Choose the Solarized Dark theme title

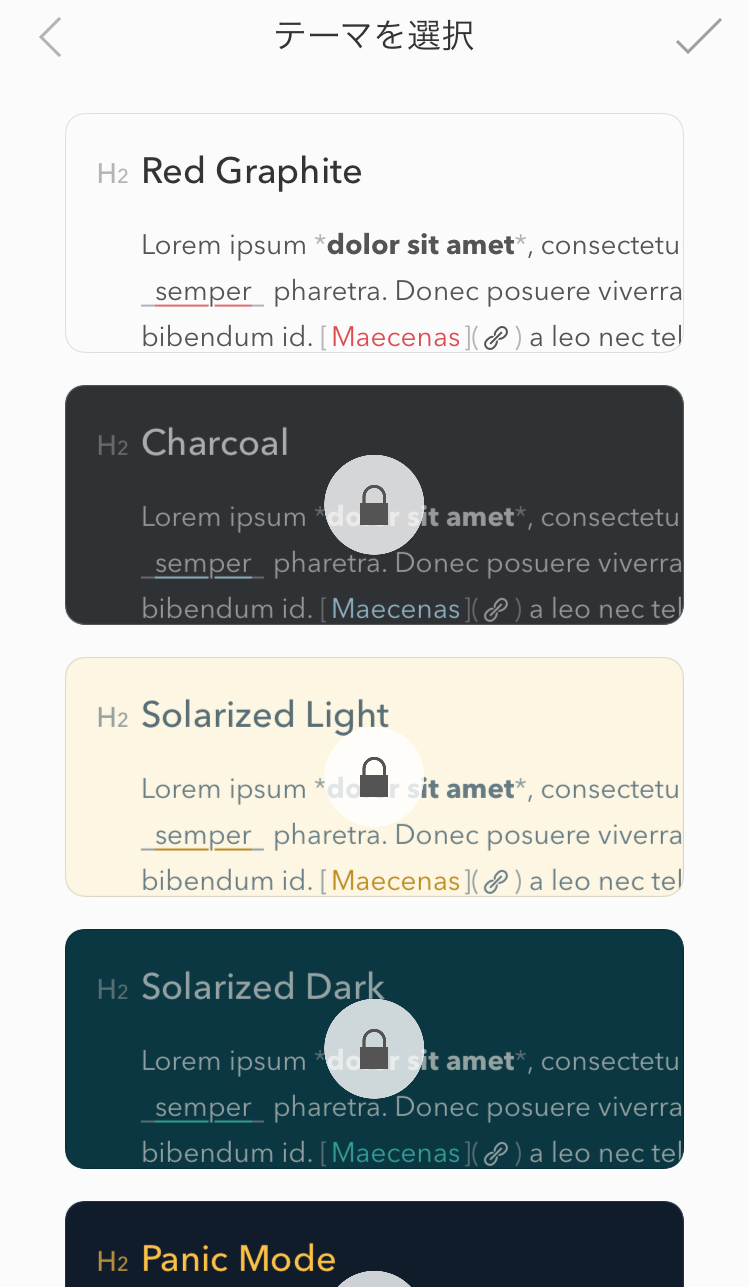(x=263, y=987)
